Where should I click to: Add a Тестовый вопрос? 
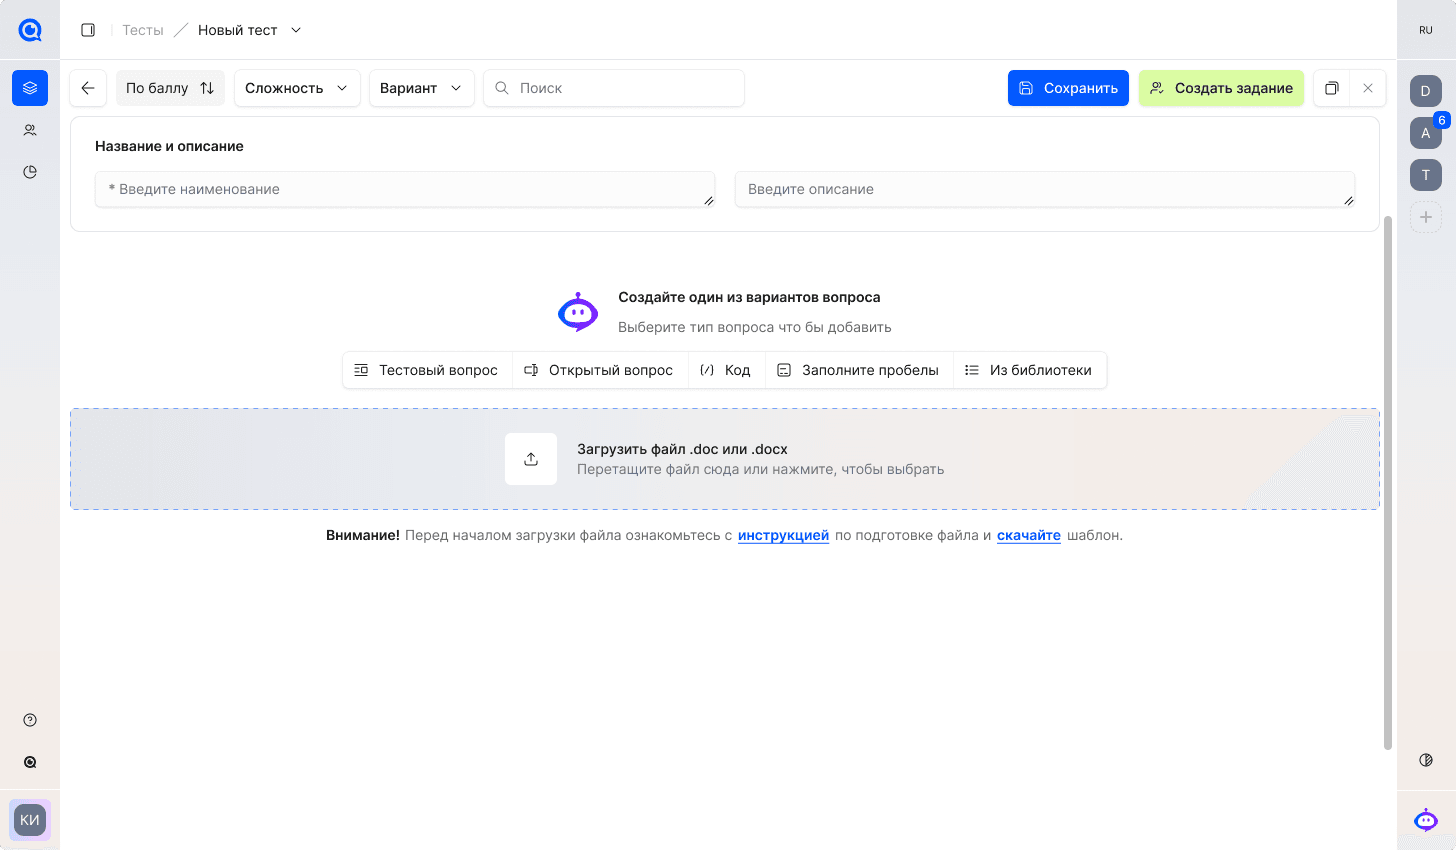[x=427, y=370]
